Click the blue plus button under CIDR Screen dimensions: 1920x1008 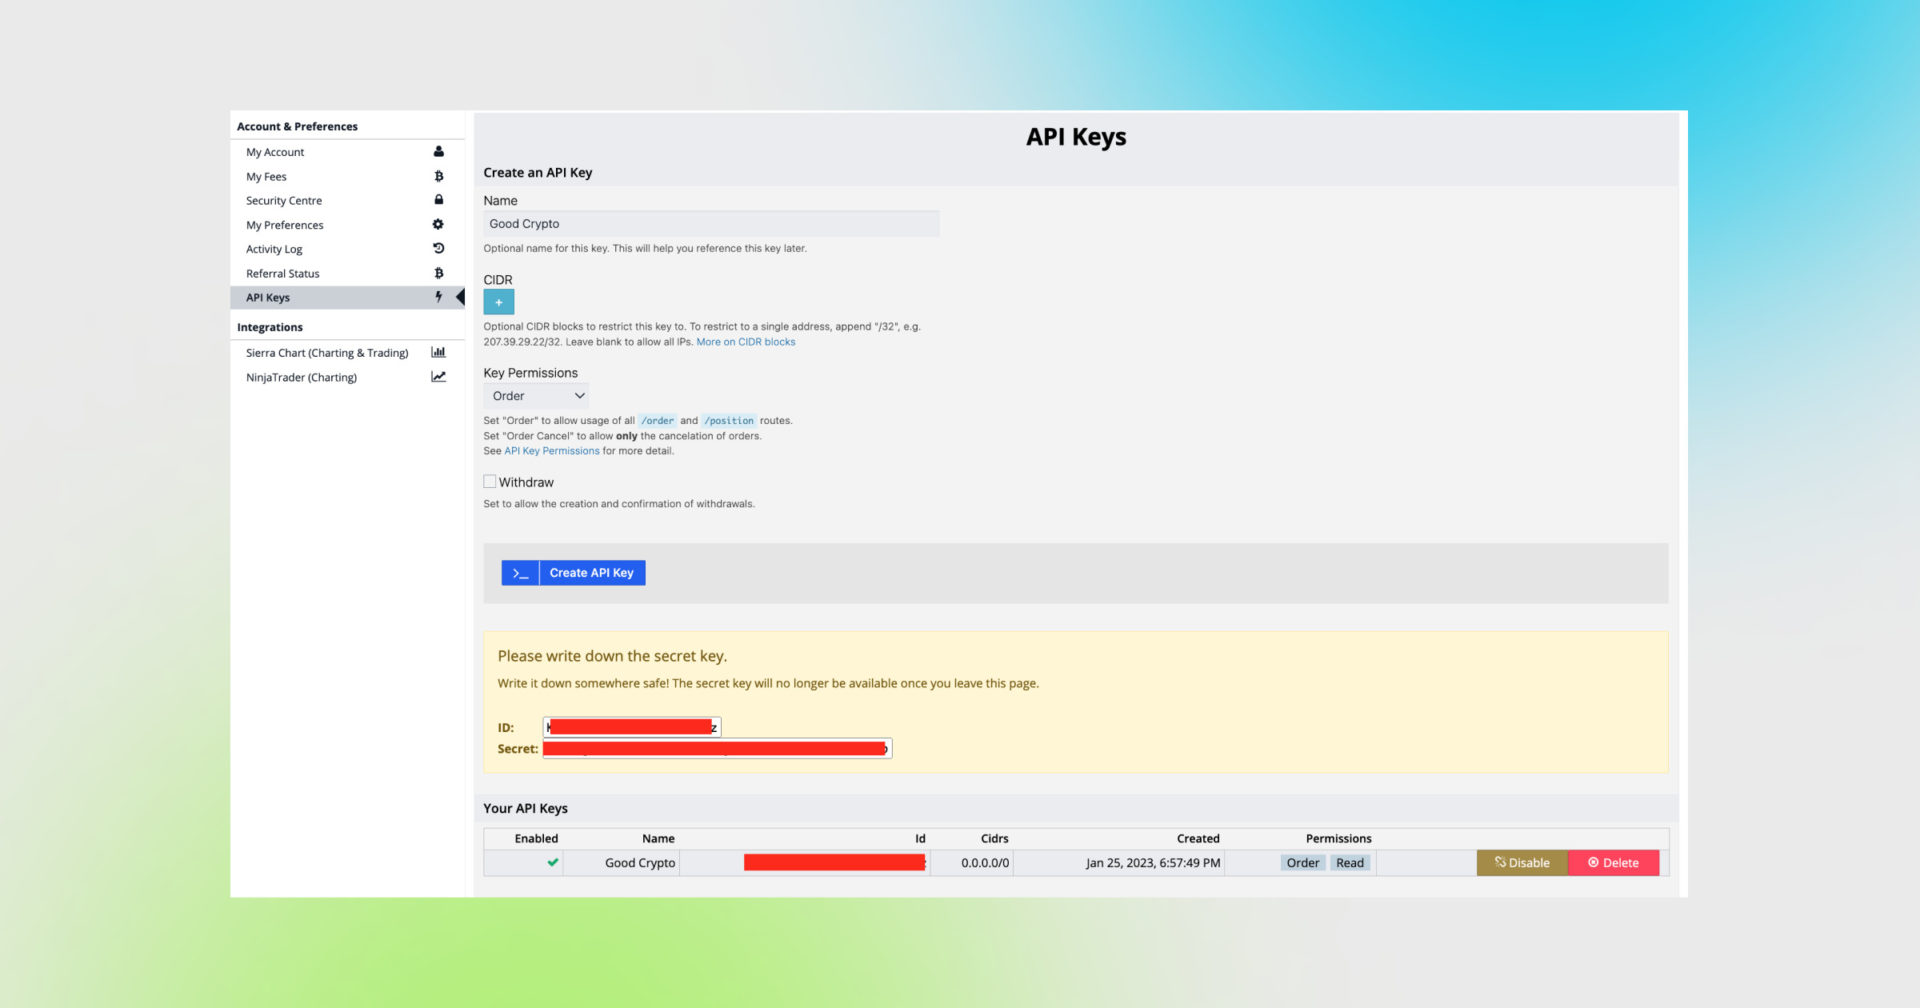click(x=498, y=301)
